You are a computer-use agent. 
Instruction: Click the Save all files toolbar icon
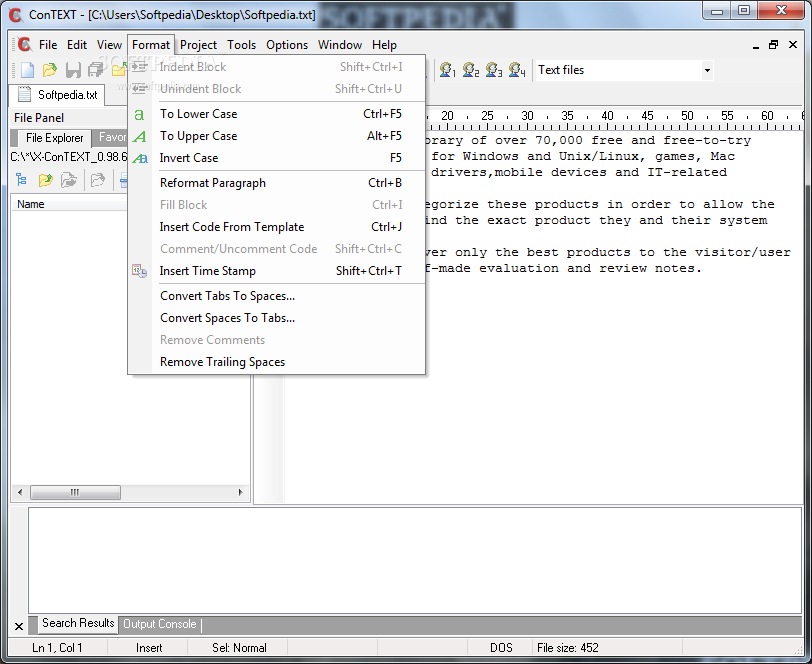[96, 70]
